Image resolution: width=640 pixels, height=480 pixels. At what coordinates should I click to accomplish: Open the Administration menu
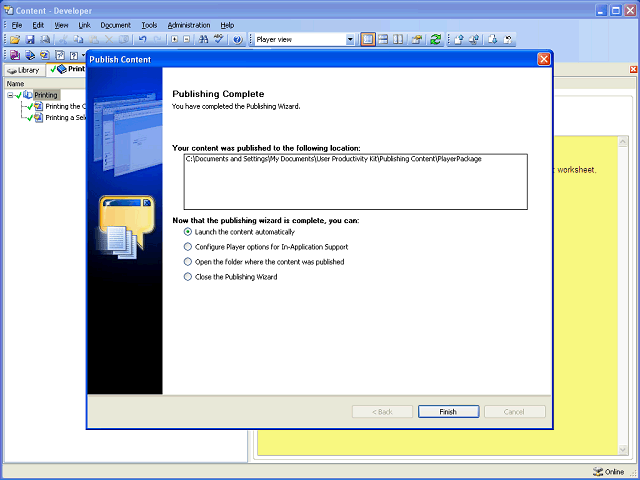[x=189, y=25]
